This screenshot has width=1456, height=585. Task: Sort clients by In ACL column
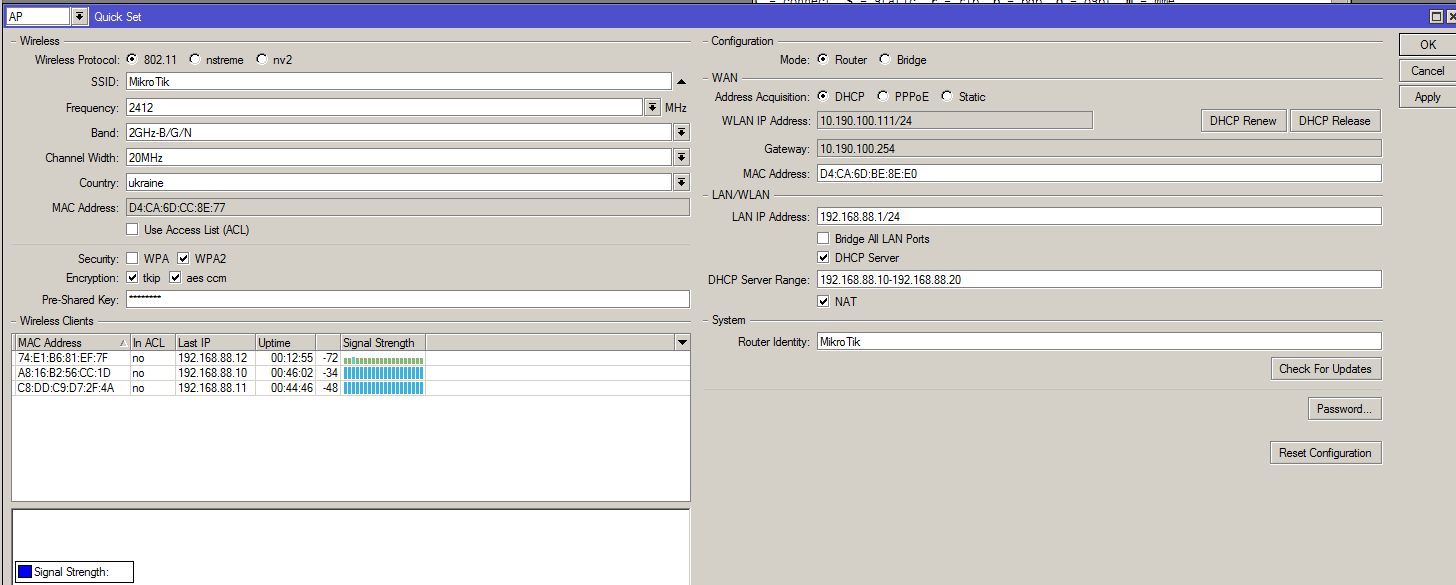click(153, 343)
